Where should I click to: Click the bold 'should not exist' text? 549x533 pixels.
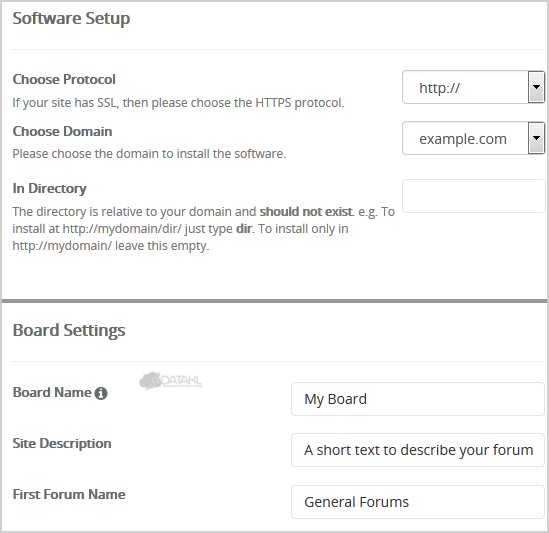point(306,212)
